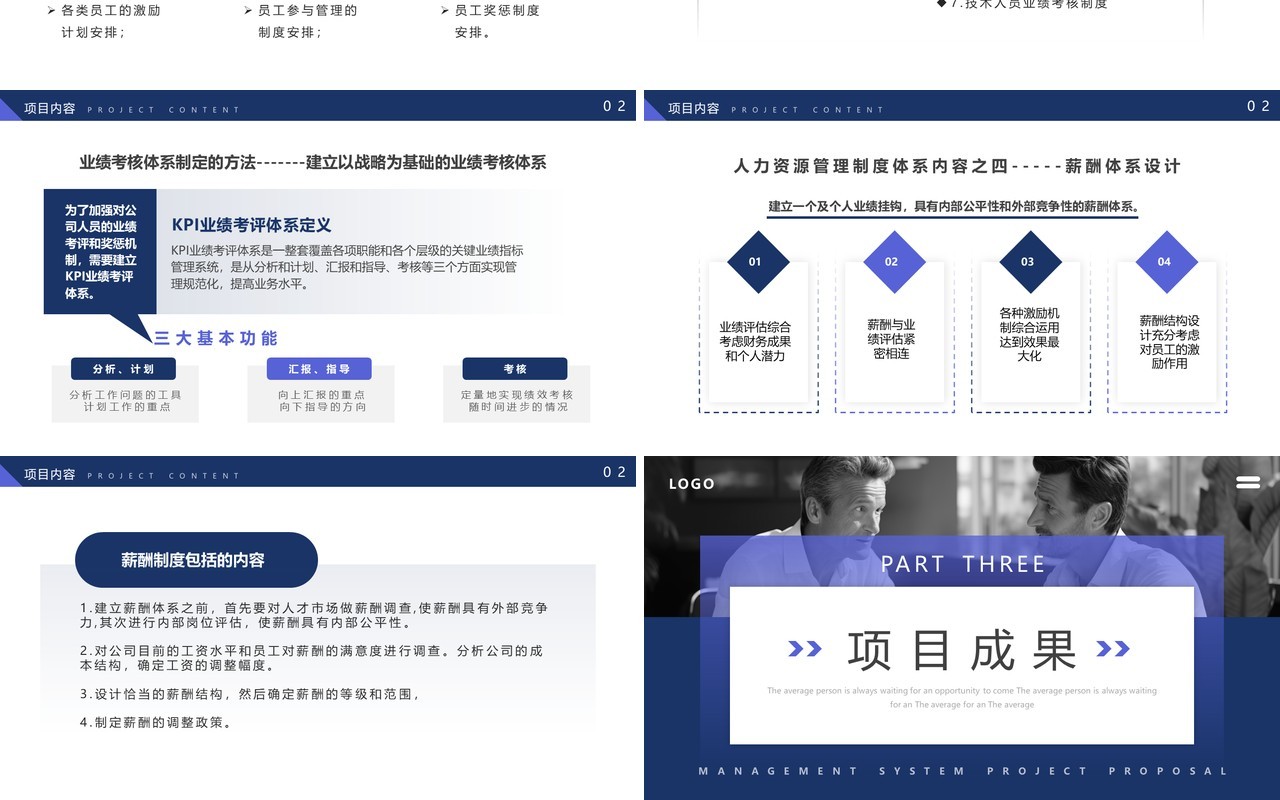Click the LOGO mark on the PART THREE slide
Viewport: 1280px width, 800px height.
tap(692, 484)
